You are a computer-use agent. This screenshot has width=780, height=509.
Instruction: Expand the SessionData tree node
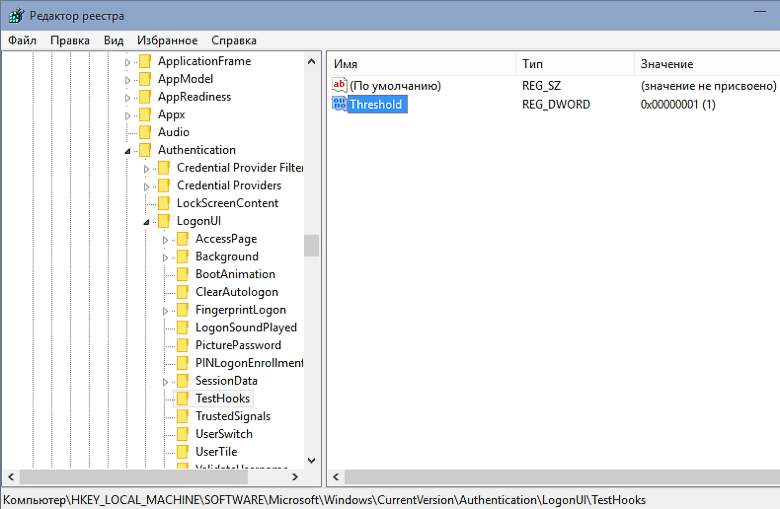[x=165, y=382]
